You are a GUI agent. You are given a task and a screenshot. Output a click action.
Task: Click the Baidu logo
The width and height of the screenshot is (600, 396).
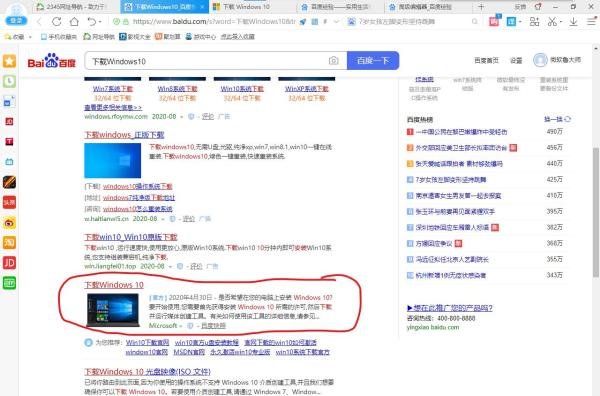click(x=52, y=61)
